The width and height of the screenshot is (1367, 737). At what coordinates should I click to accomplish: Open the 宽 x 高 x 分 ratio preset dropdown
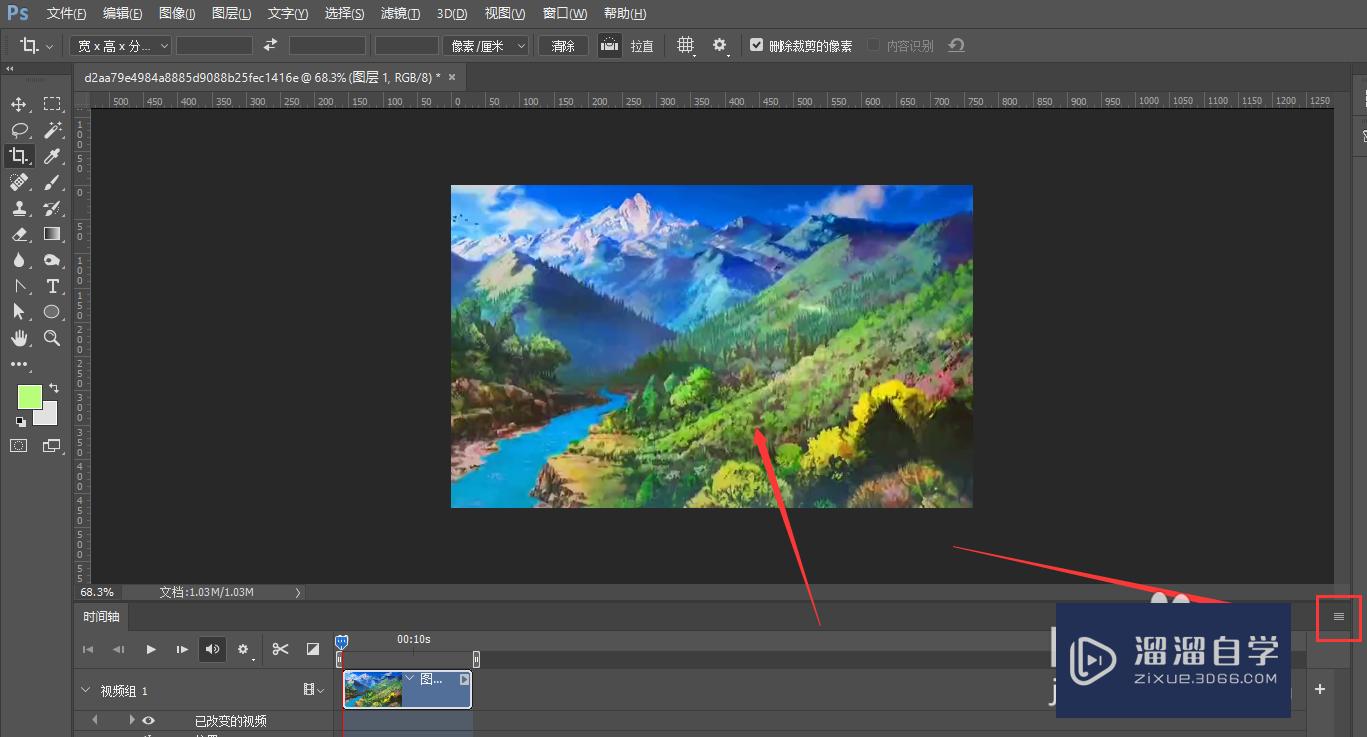tap(120, 46)
